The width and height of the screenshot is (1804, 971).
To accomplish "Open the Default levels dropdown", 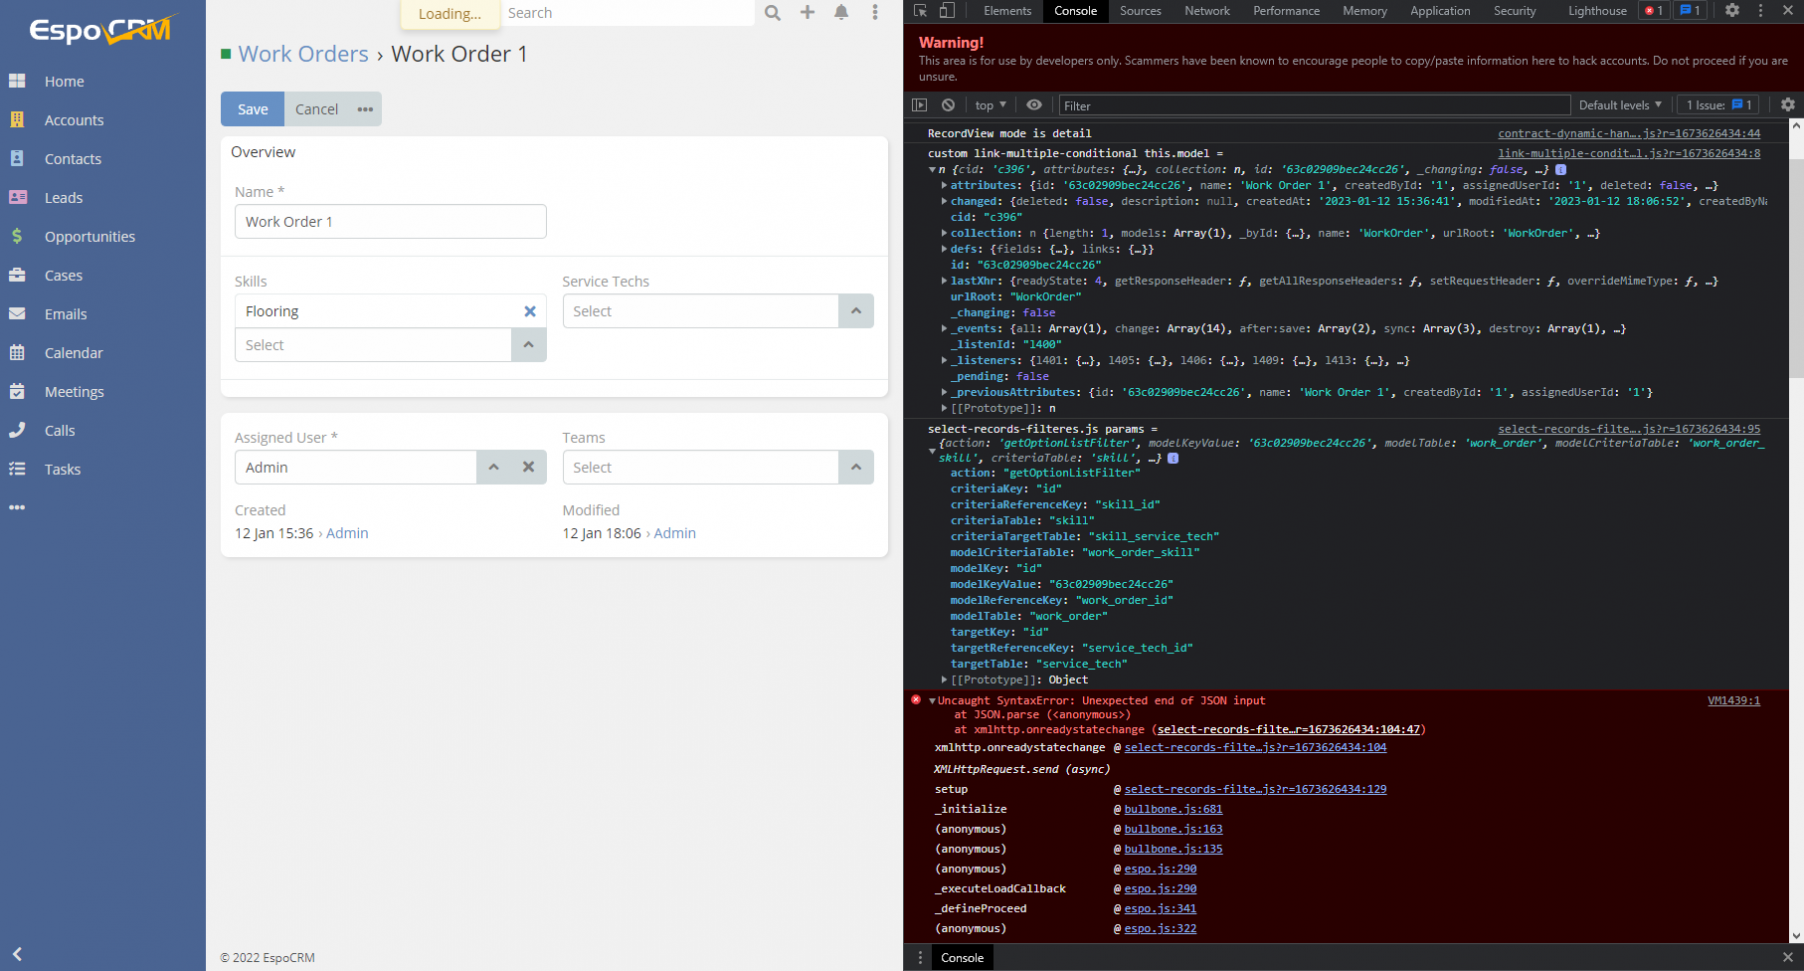I will (1620, 105).
